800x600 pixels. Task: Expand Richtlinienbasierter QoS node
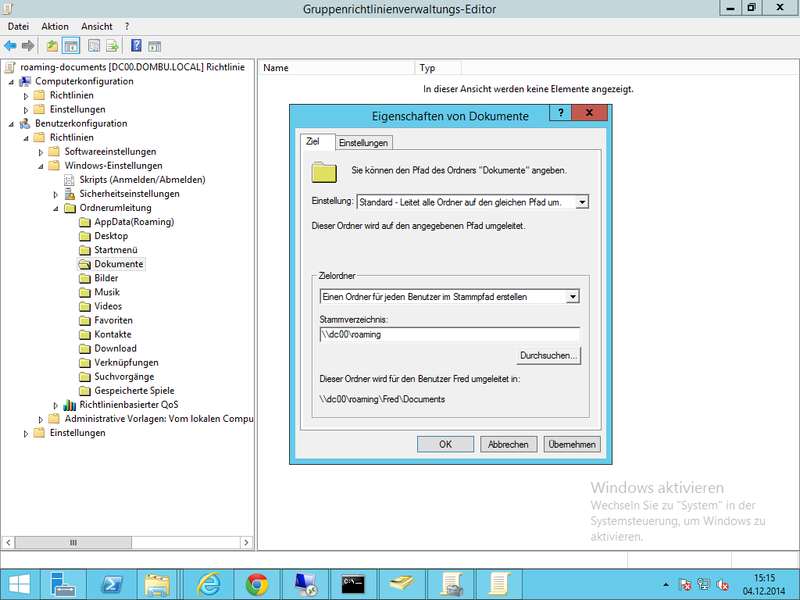[55, 405]
